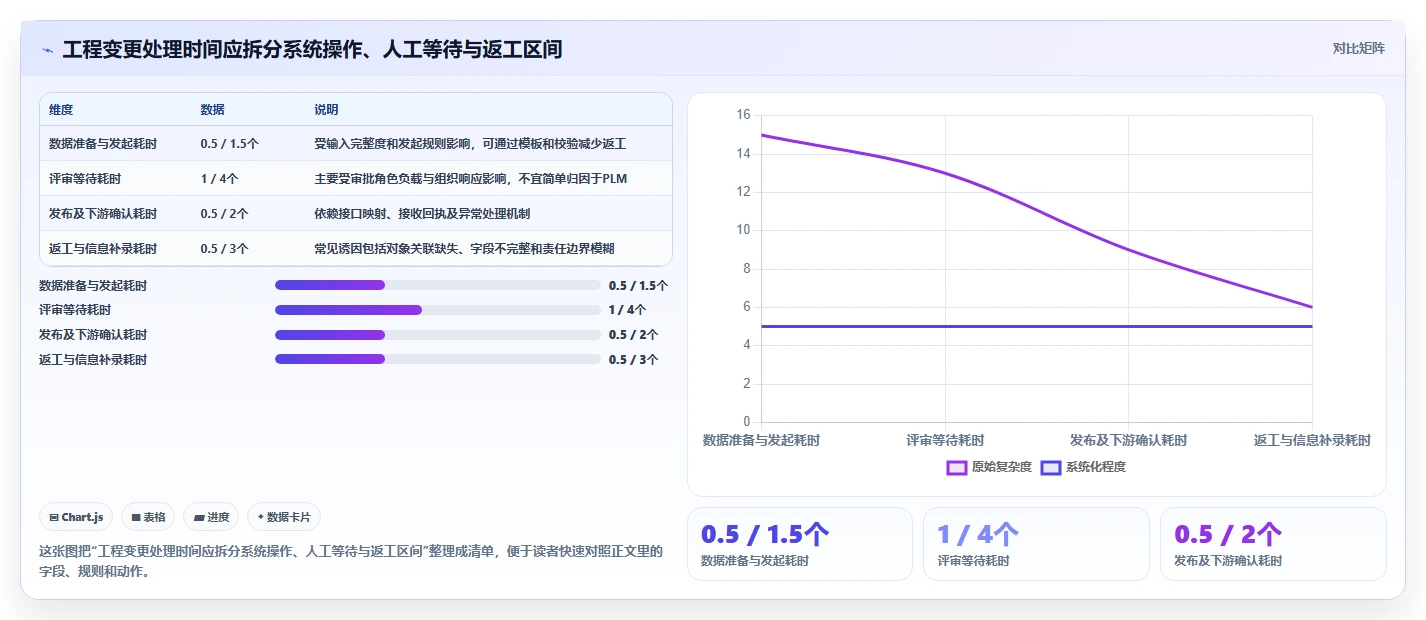Click progress bar for 评审等待耗时
1426x620 pixels.
[x=438, y=310]
